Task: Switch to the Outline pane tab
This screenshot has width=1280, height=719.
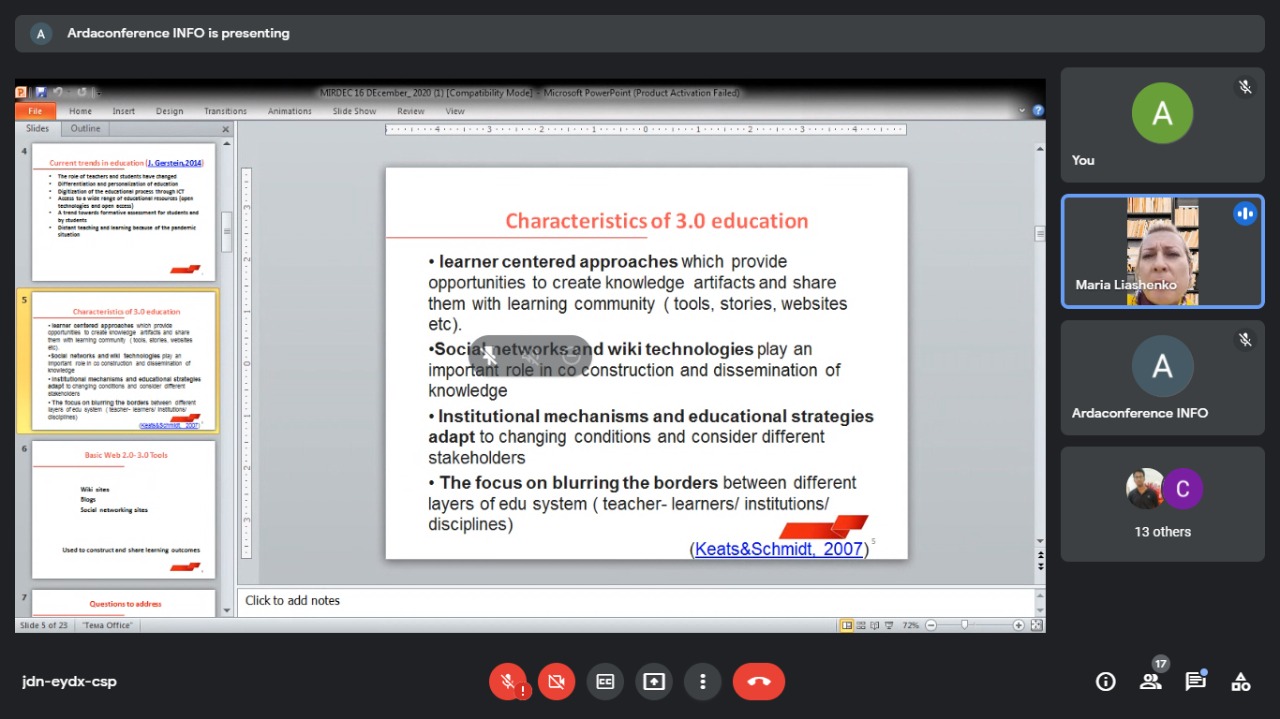Action: click(85, 128)
